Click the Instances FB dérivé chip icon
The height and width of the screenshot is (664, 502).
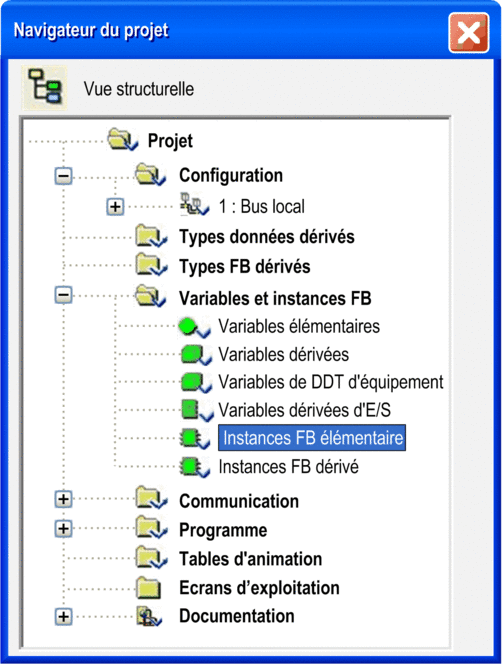195,467
